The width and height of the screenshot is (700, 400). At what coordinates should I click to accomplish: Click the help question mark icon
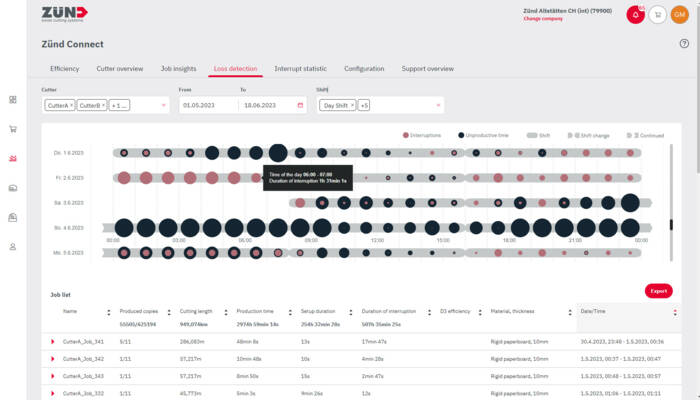pyautogui.click(x=684, y=44)
